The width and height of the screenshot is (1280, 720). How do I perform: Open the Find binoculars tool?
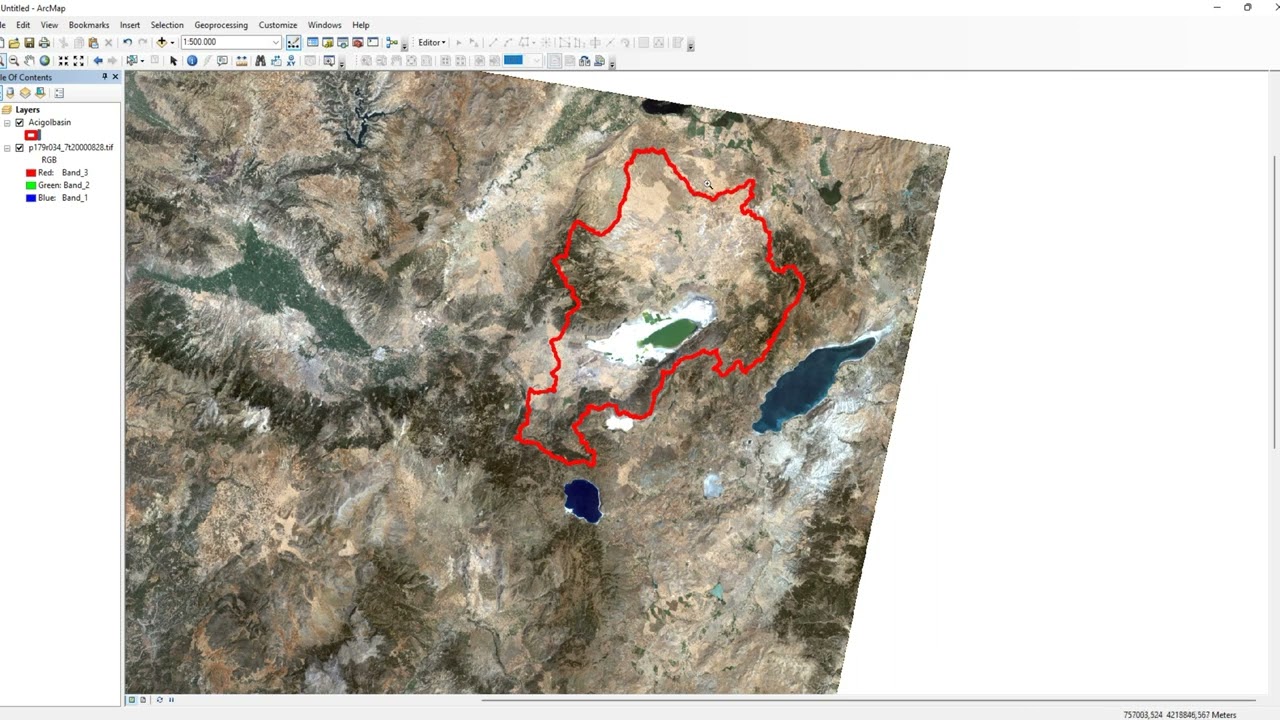tap(260, 61)
